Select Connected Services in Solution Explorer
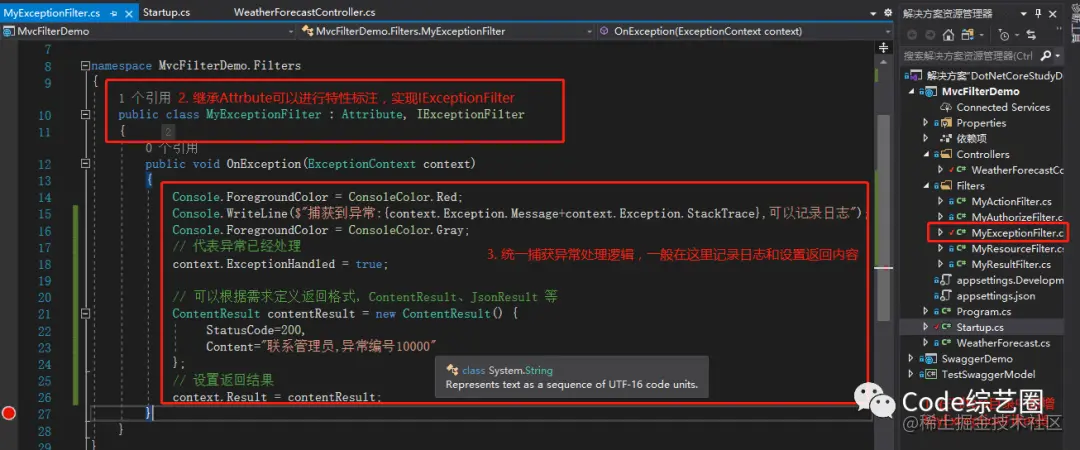The width and height of the screenshot is (1080, 450). click(1003, 107)
